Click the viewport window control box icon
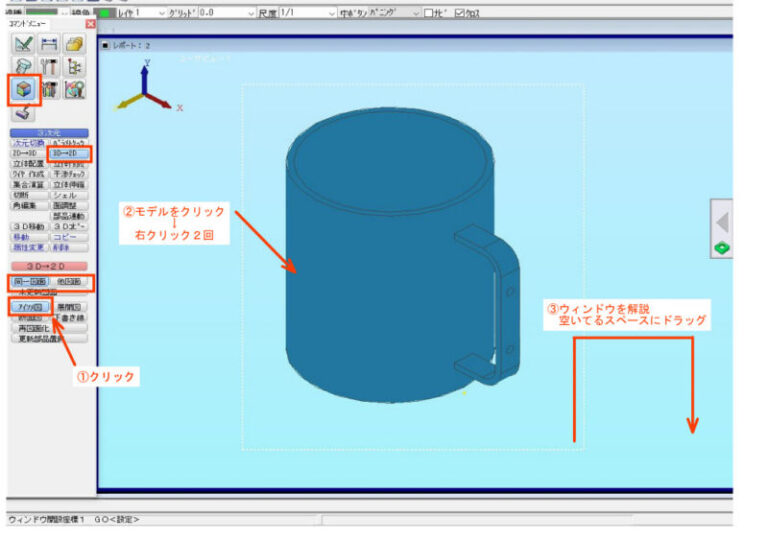Image resolution: width=768 pixels, height=540 pixels. coord(105,45)
